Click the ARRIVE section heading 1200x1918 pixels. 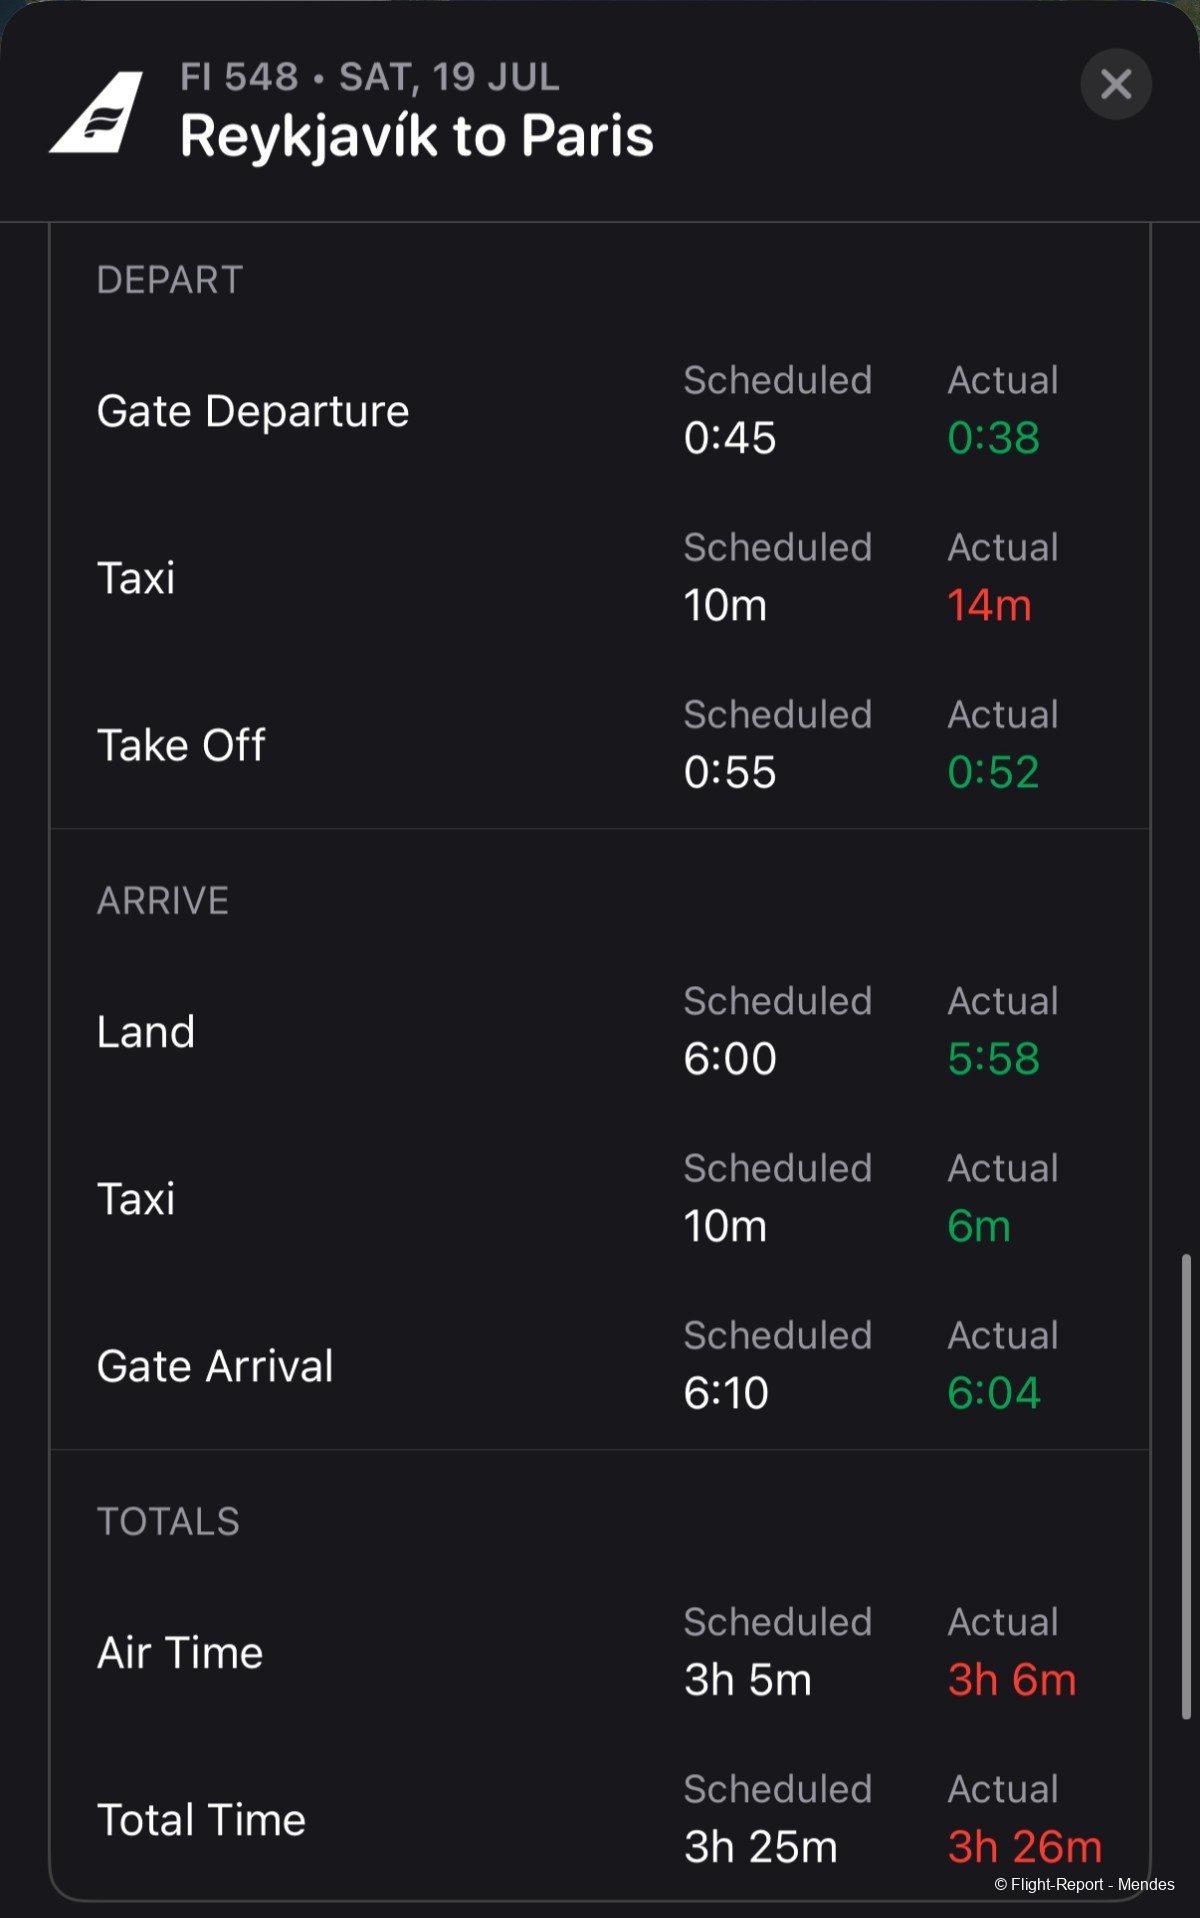pyautogui.click(x=163, y=901)
